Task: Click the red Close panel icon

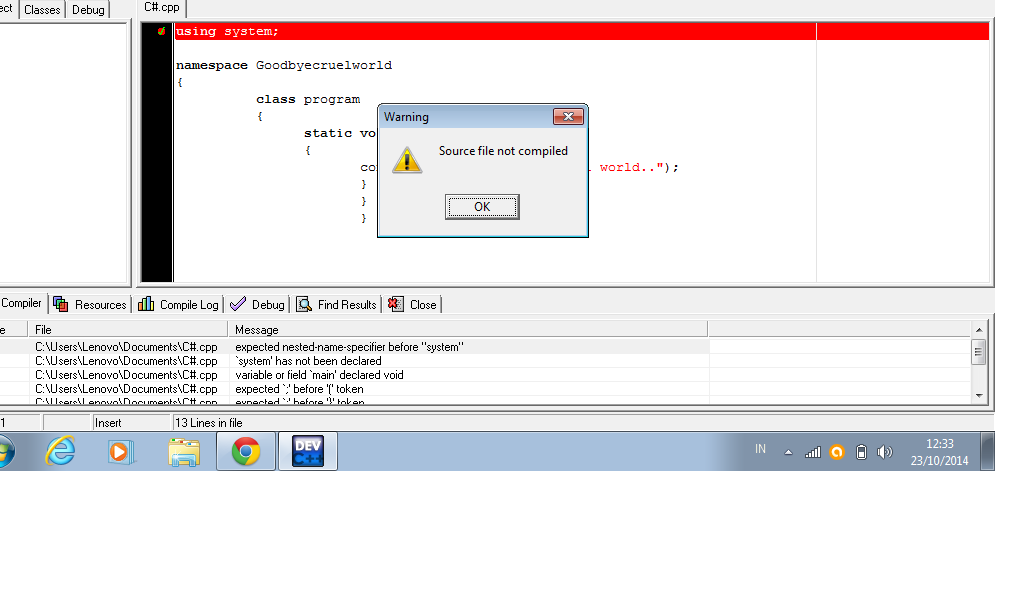Action: (396, 304)
